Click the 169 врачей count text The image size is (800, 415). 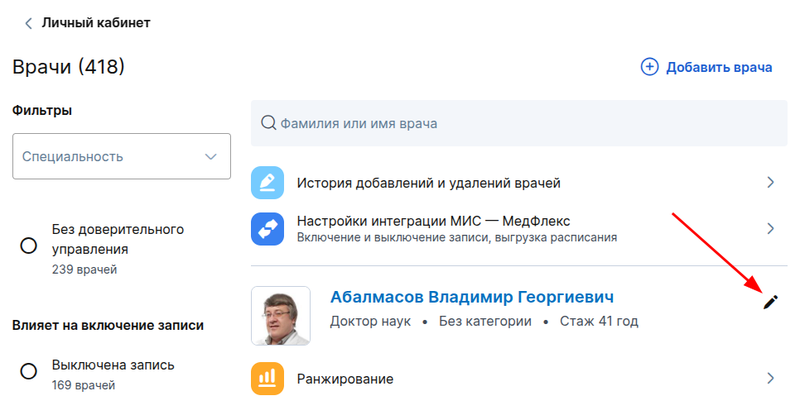click(x=83, y=385)
